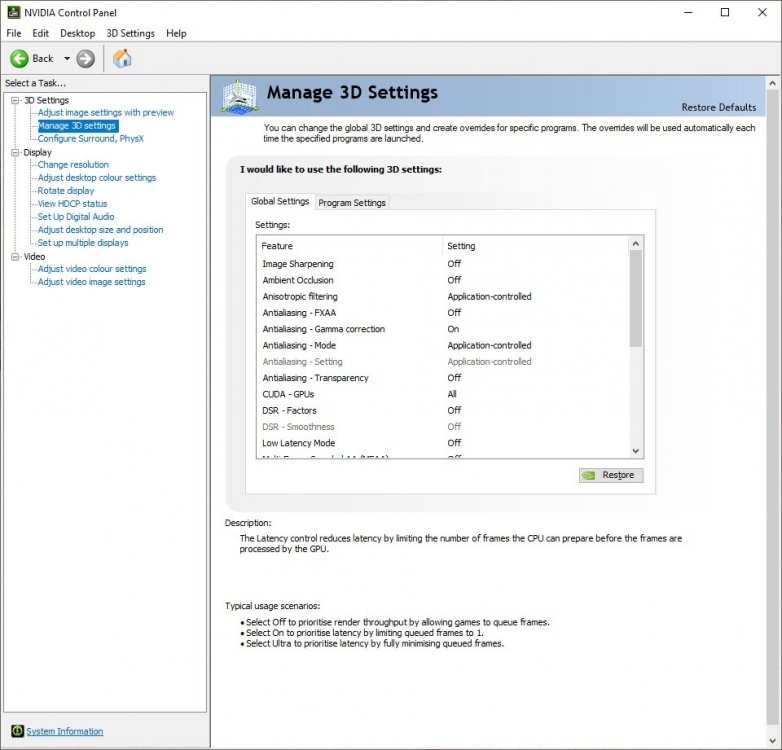The width and height of the screenshot is (782, 750).
Task: Open Anisotropic filtering's Application-controlled value
Action: [489, 297]
